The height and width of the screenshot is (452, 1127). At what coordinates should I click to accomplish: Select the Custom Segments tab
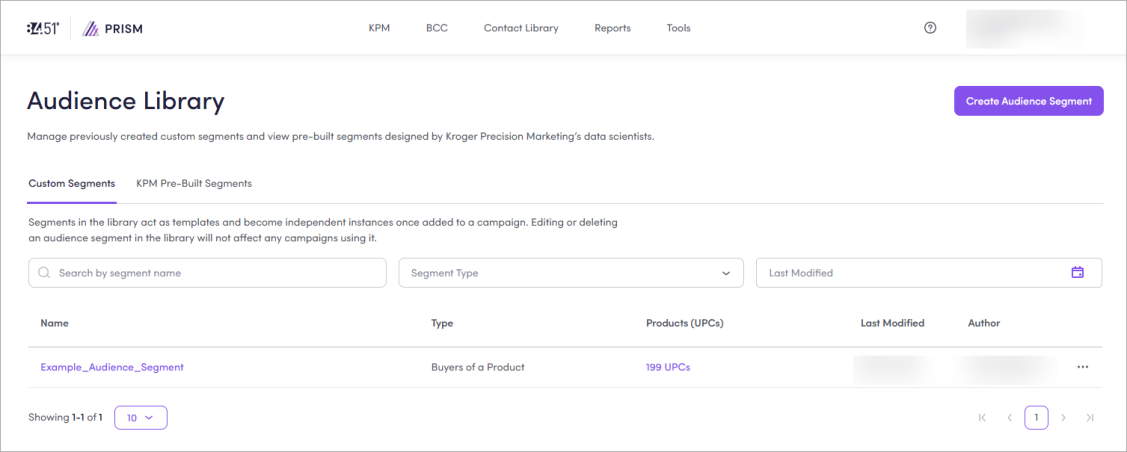click(x=72, y=184)
